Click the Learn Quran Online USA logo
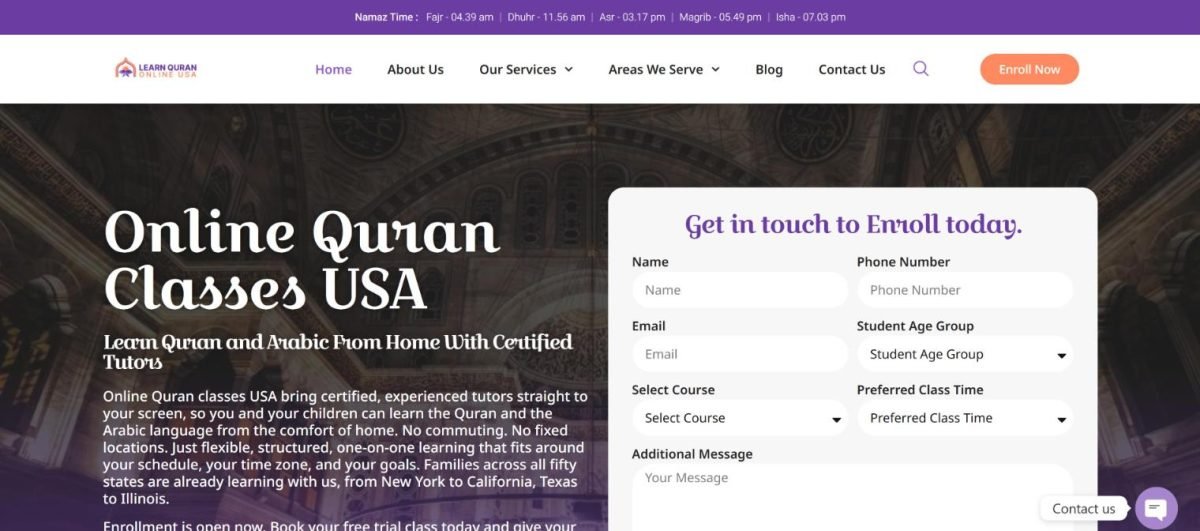 pyautogui.click(x=156, y=69)
